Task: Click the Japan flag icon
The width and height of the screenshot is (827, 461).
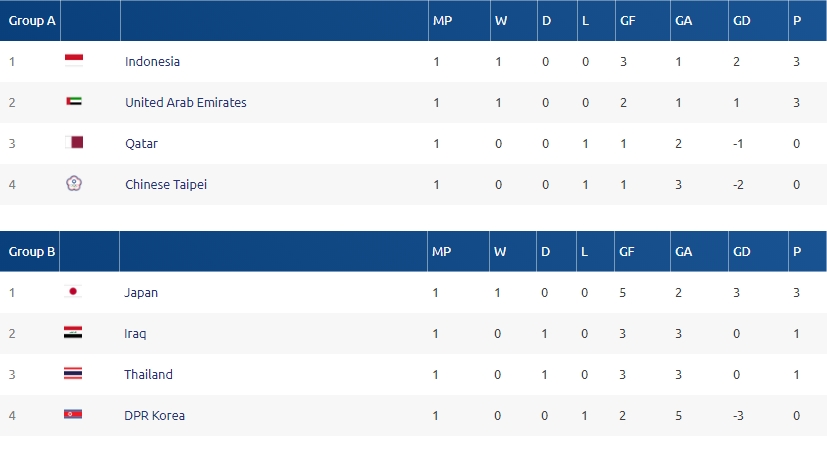Action: [73, 292]
